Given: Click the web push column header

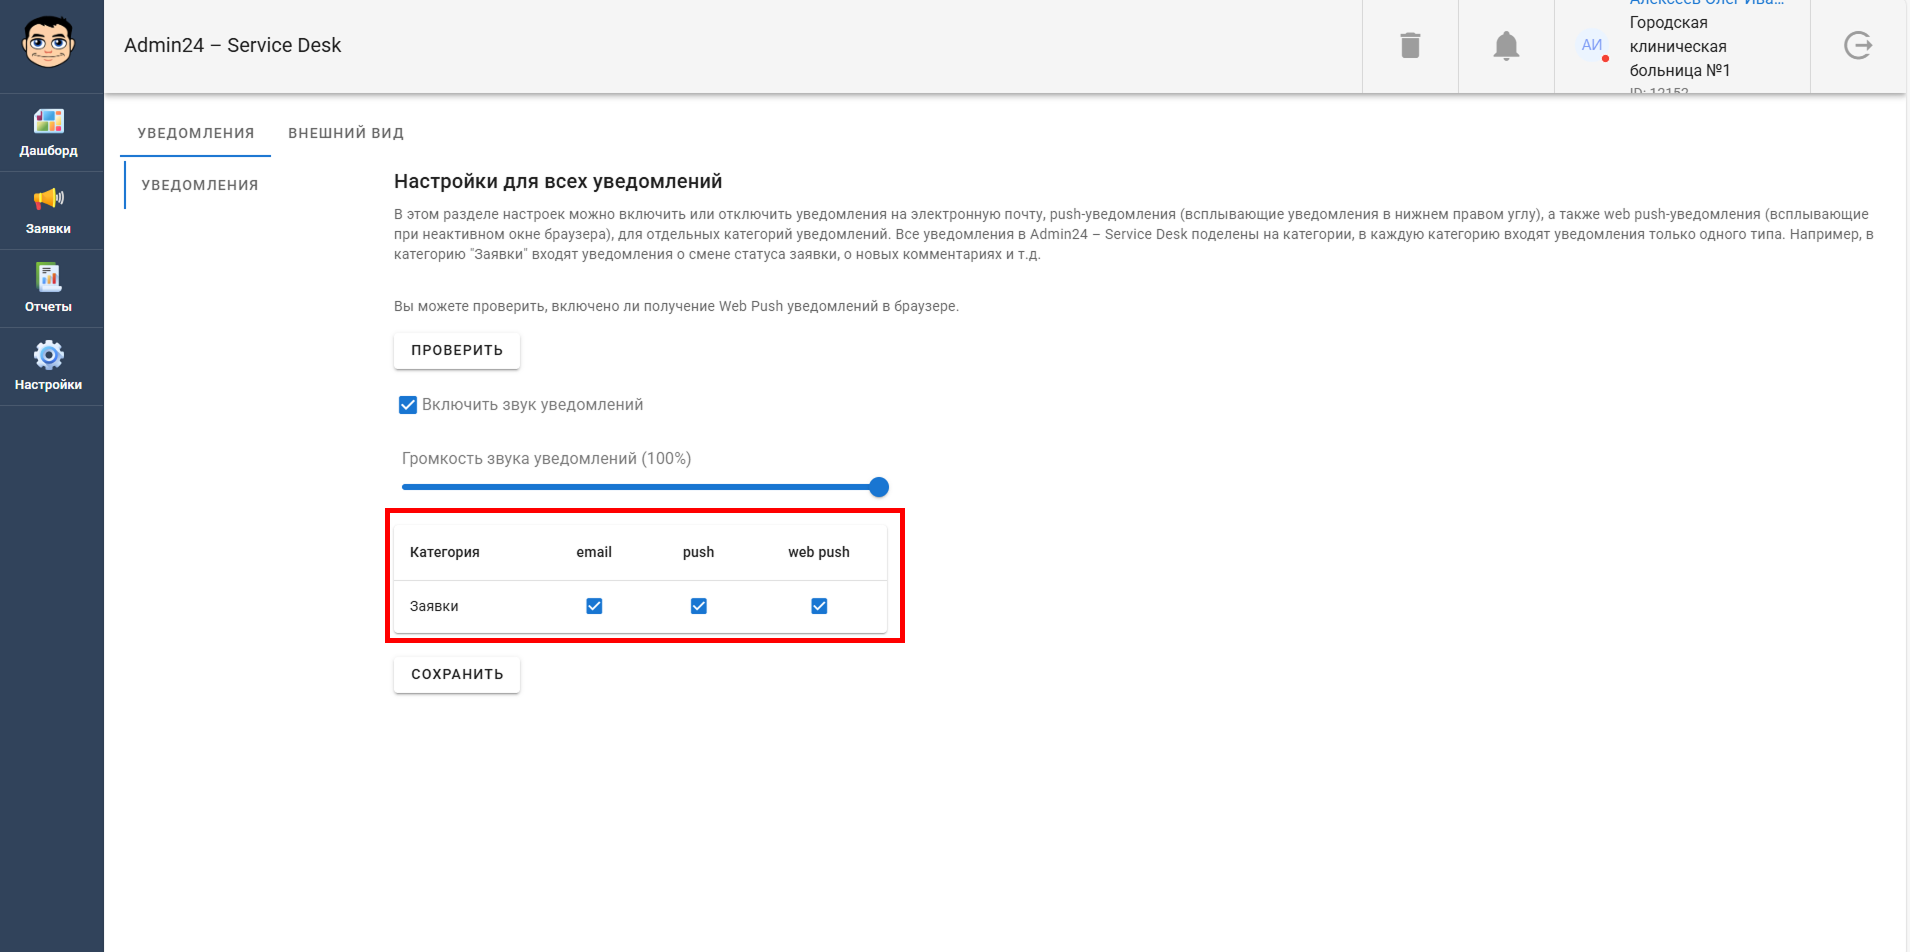Looking at the screenshot, I should tap(819, 552).
